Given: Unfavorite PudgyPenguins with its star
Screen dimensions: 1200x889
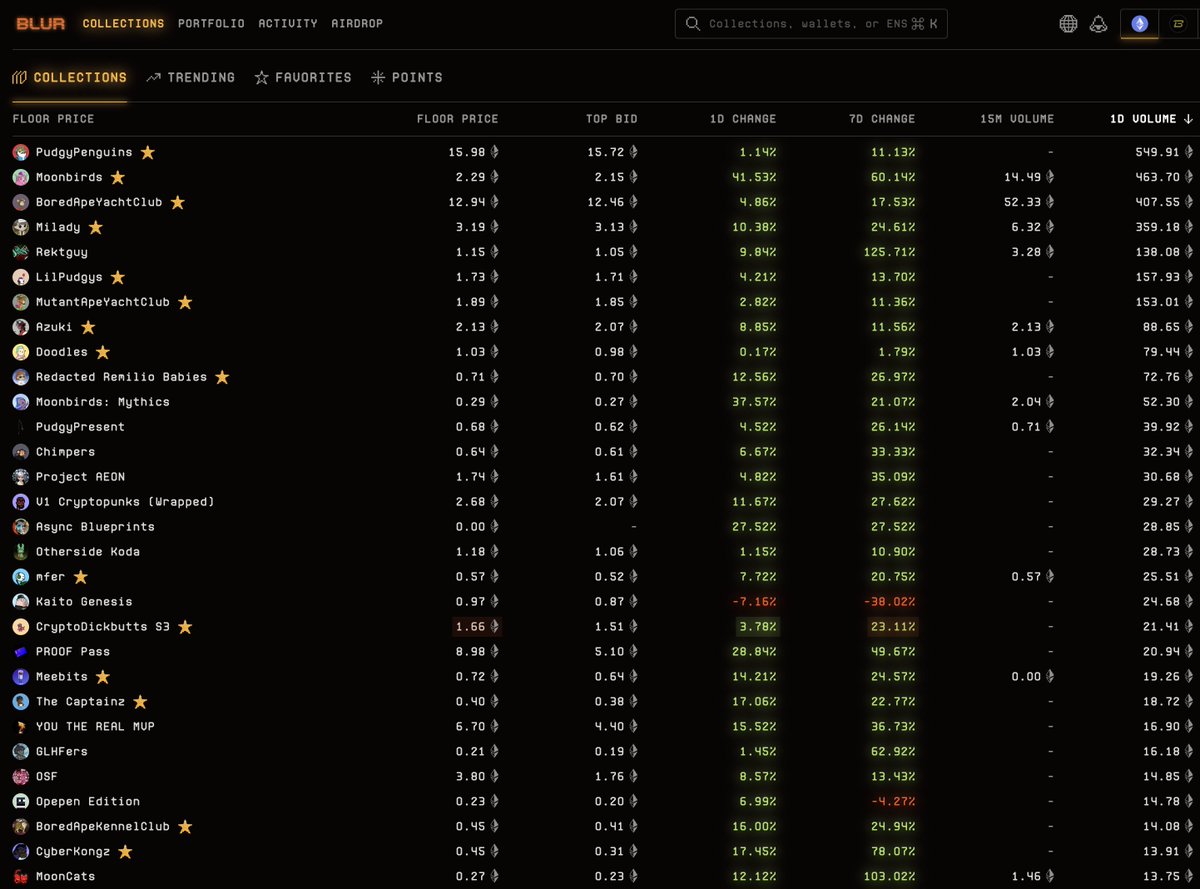Looking at the screenshot, I should pos(147,152).
